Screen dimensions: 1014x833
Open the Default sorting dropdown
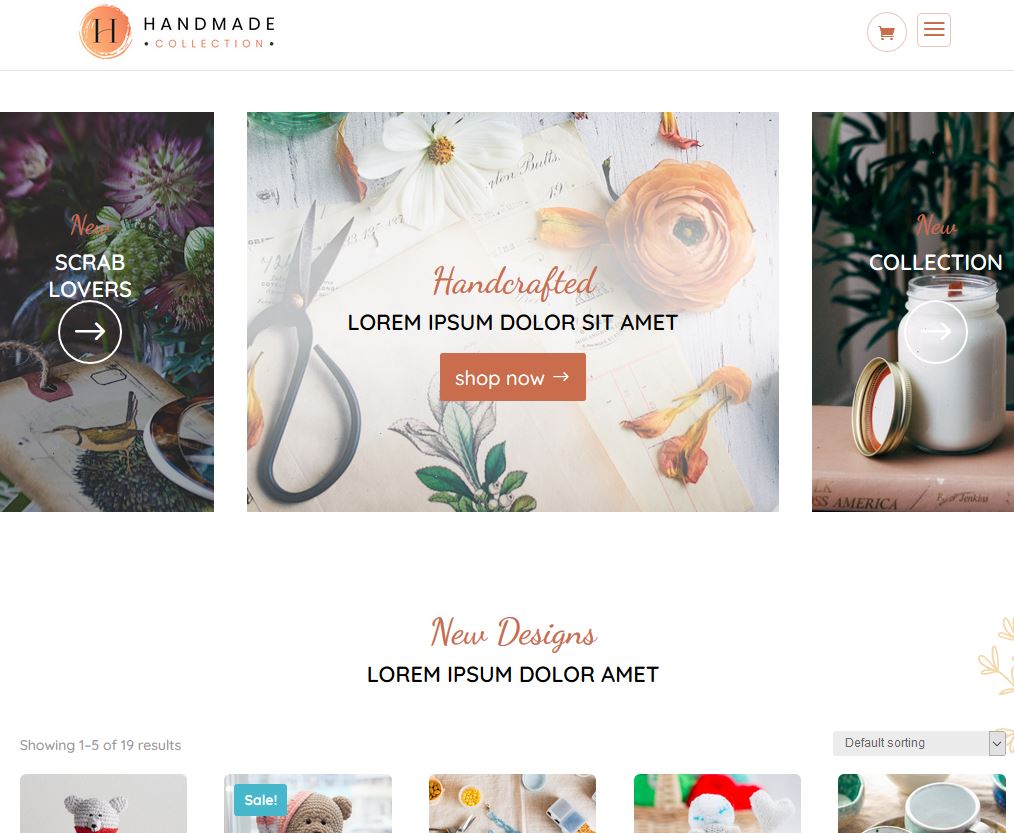coord(918,743)
